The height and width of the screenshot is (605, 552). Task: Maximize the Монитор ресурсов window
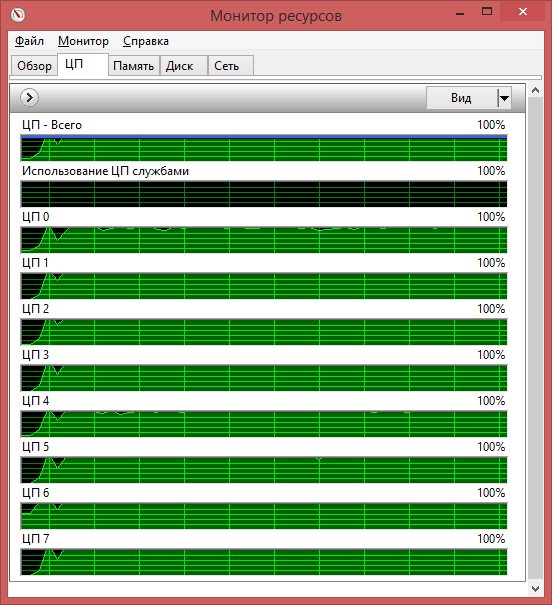pyautogui.click(x=487, y=12)
